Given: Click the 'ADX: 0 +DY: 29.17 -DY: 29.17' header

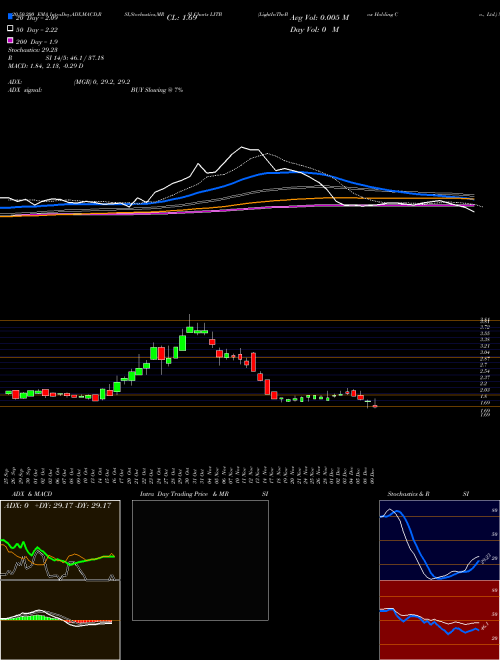Looking at the screenshot, I should pos(58,506).
